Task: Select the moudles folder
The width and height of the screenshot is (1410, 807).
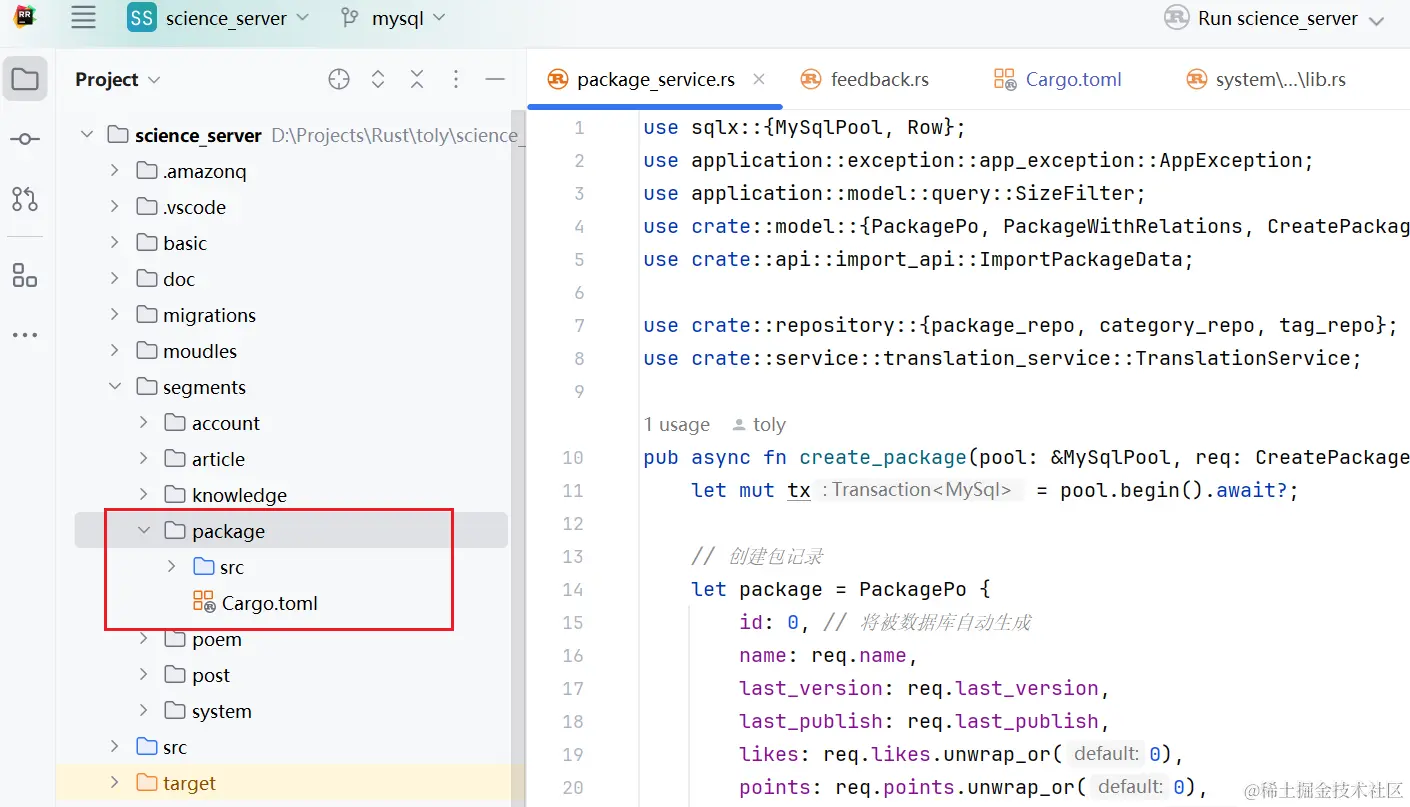Action: pos(200,351)
